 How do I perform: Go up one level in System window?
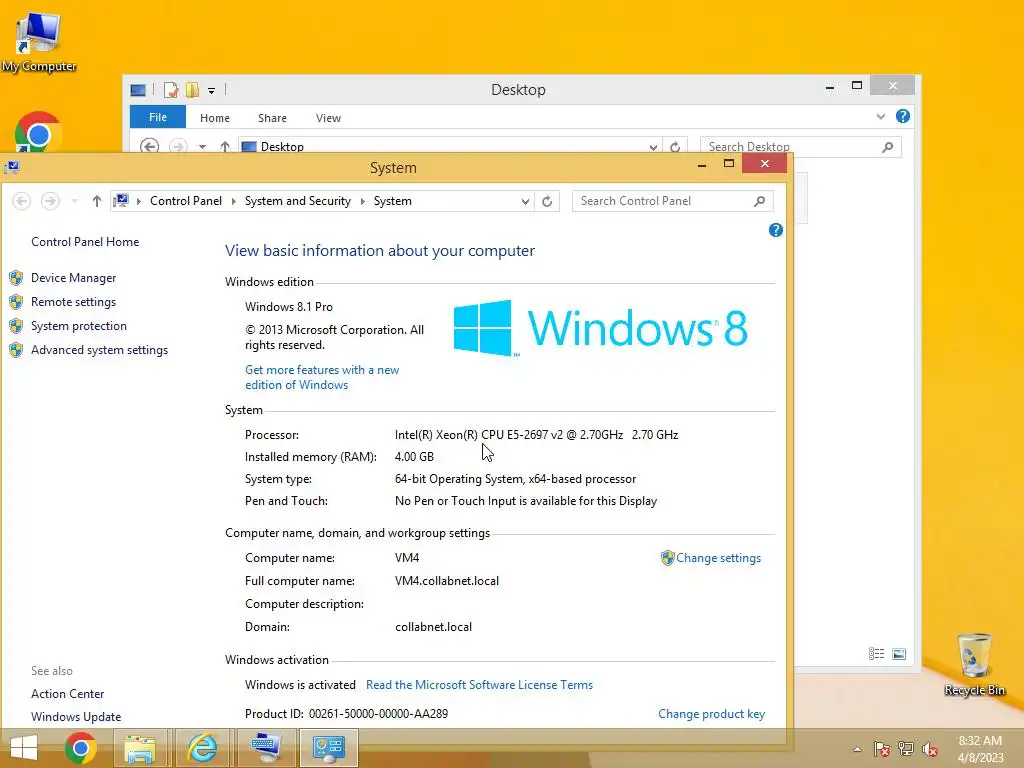coord(97,201)
